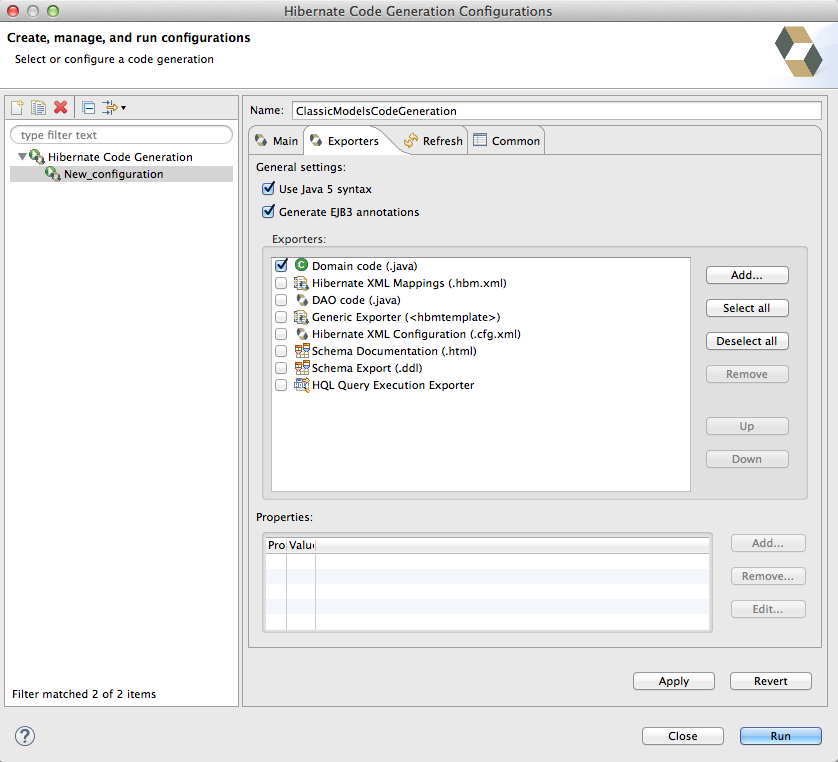Delete selected configuration with red X
The image size is (838, 762).
click(60, 107)
